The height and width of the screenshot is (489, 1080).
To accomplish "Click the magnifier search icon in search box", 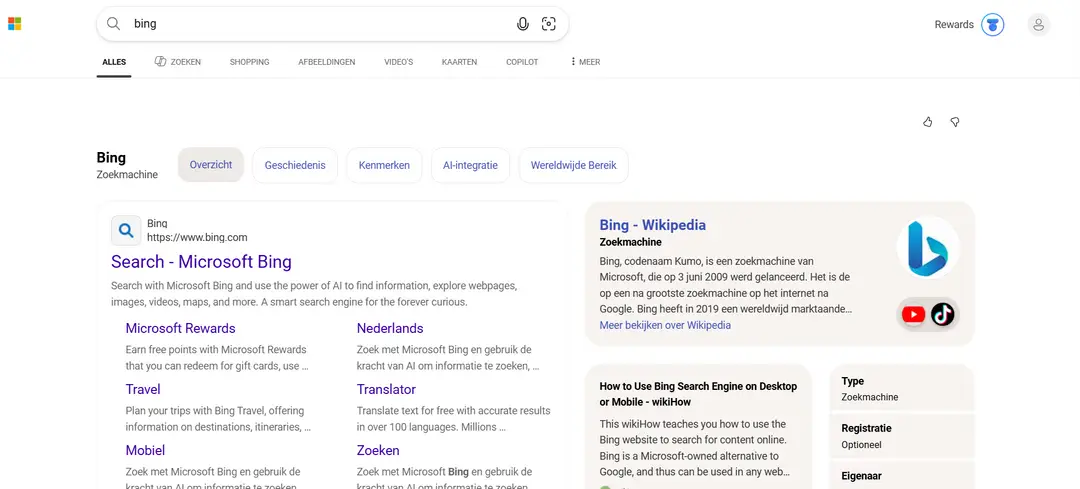I will tap(114, 24).
